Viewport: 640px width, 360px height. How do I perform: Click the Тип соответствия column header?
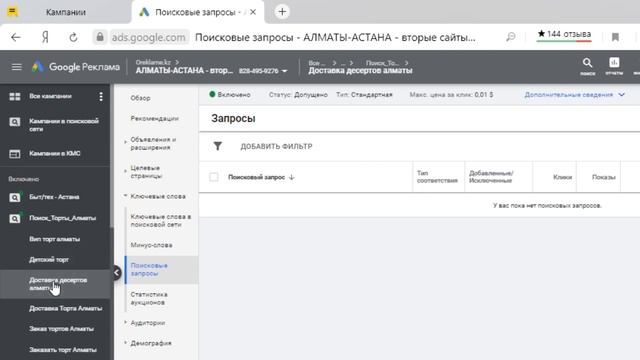point(437,177)
